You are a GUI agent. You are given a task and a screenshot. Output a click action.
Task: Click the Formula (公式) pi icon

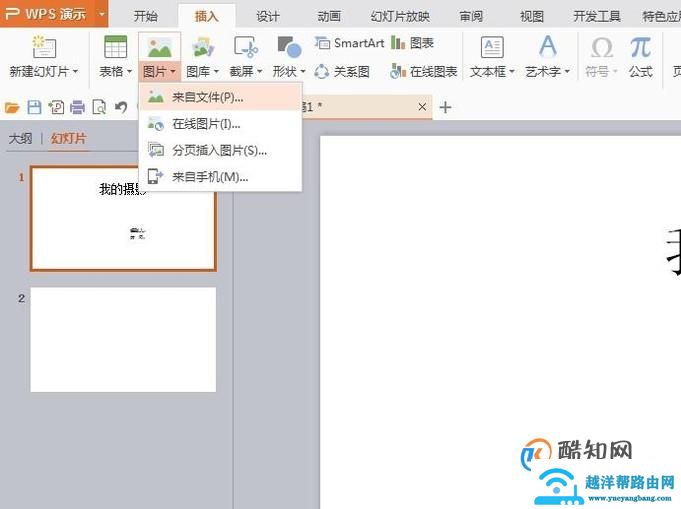[x=640, y=47]
